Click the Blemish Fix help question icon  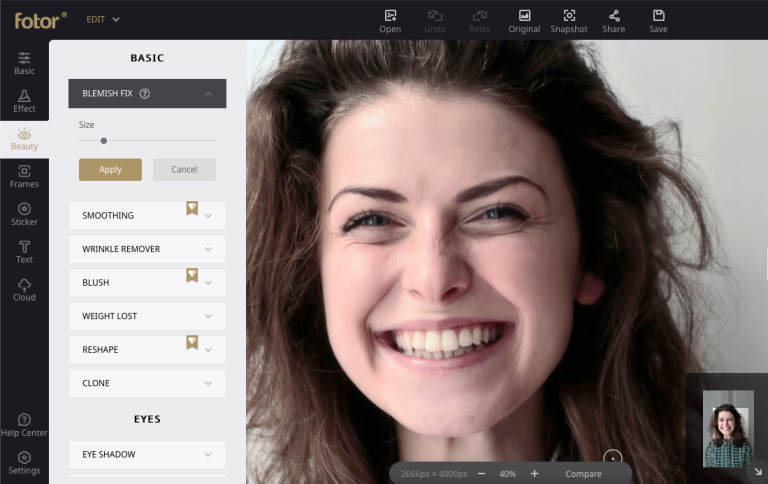pyautogui.click(x=144, y=94)
